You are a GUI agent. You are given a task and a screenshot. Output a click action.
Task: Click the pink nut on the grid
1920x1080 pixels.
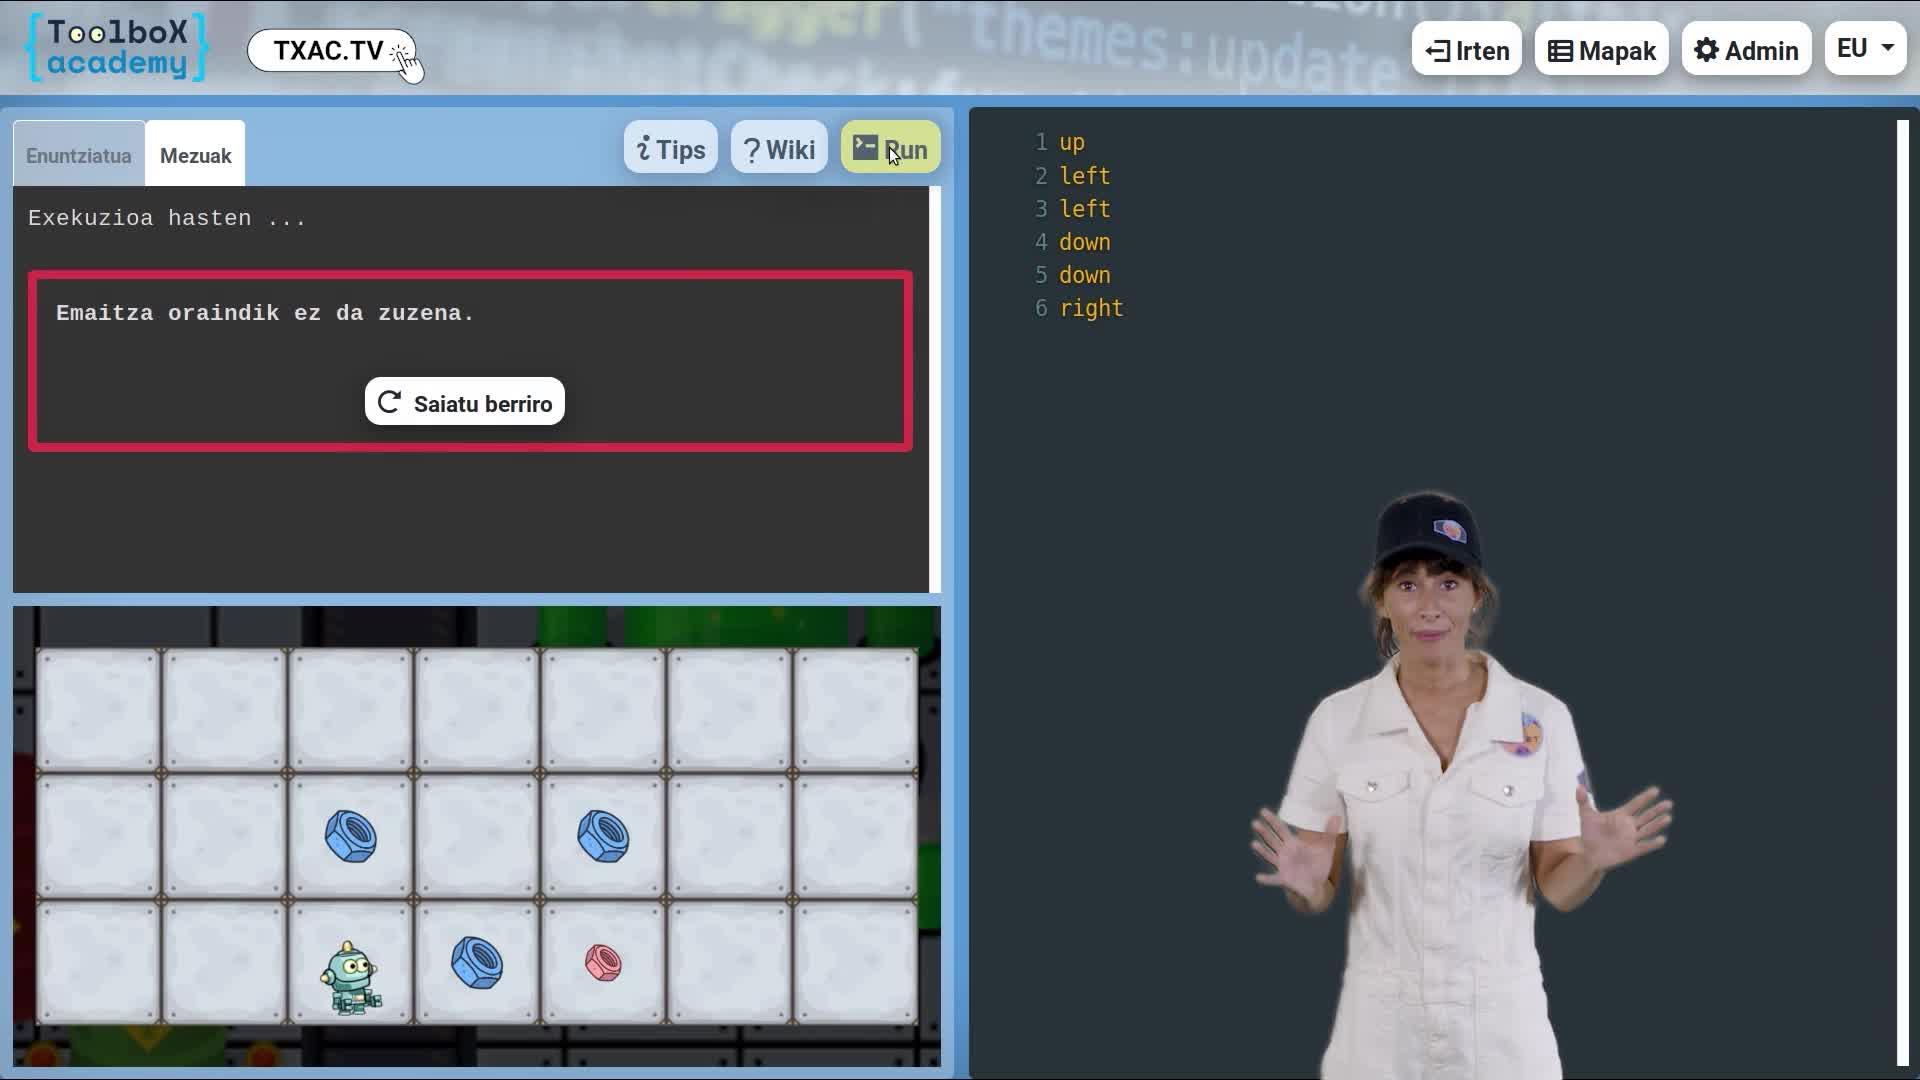point(603,963)
